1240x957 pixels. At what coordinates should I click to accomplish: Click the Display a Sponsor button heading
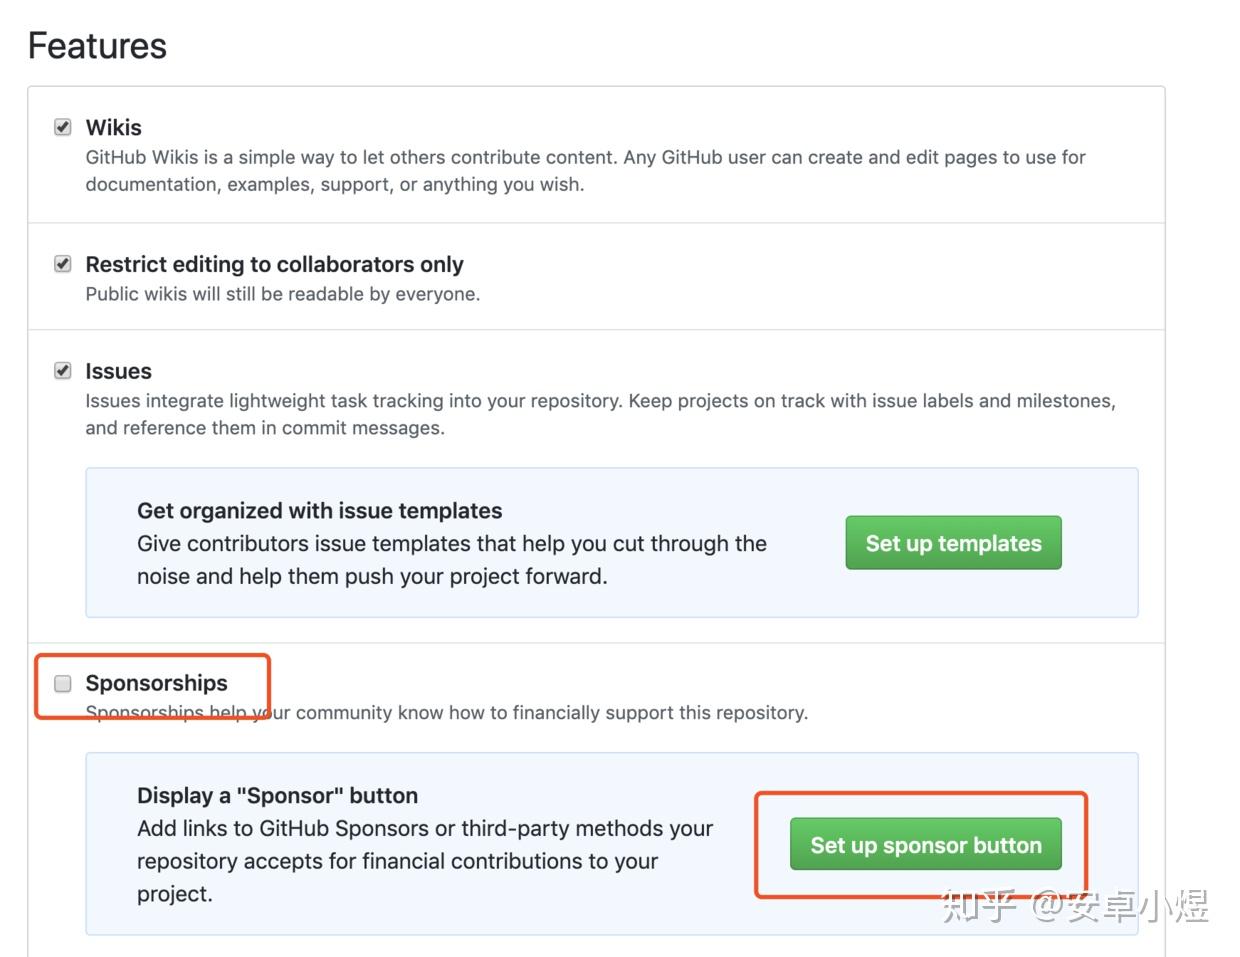pos(277,795)
